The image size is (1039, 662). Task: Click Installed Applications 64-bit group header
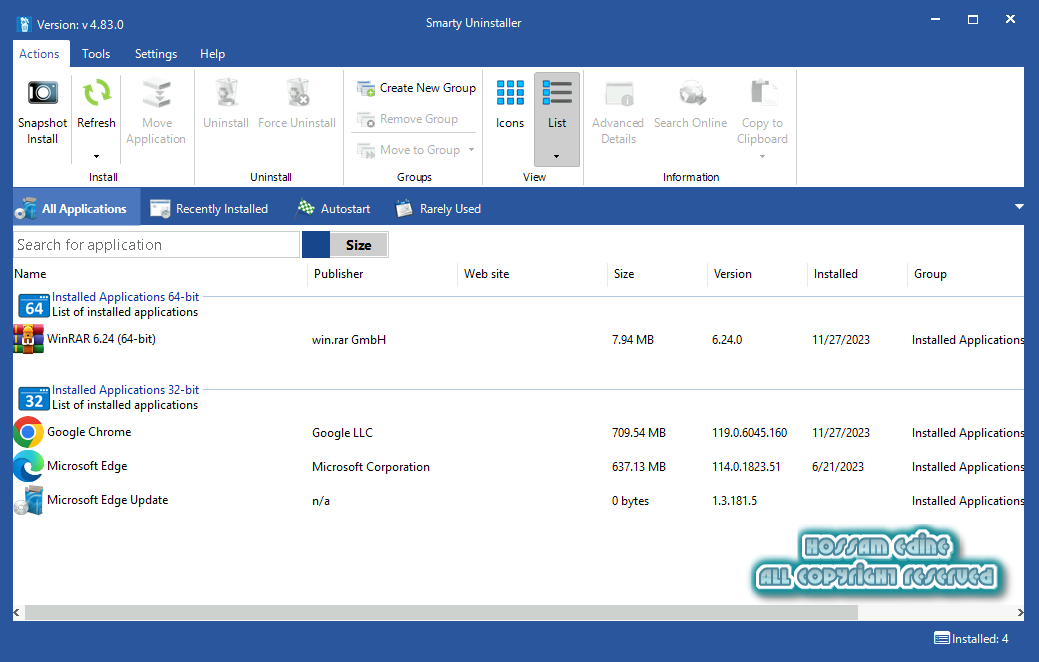(125, 297)
